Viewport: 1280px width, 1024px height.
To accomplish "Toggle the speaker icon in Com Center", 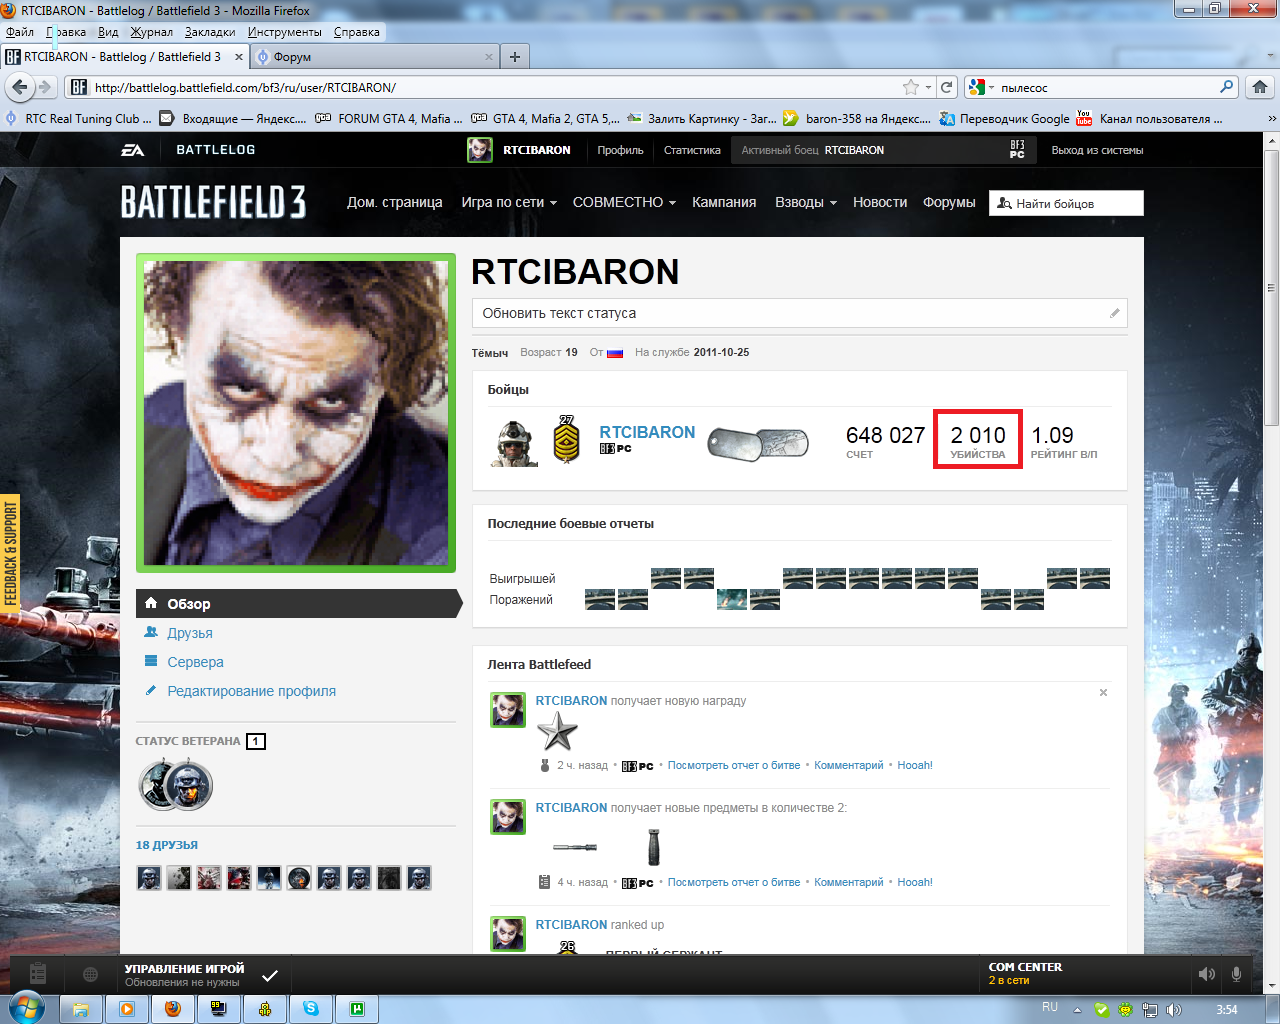I will pos(1207,974).
